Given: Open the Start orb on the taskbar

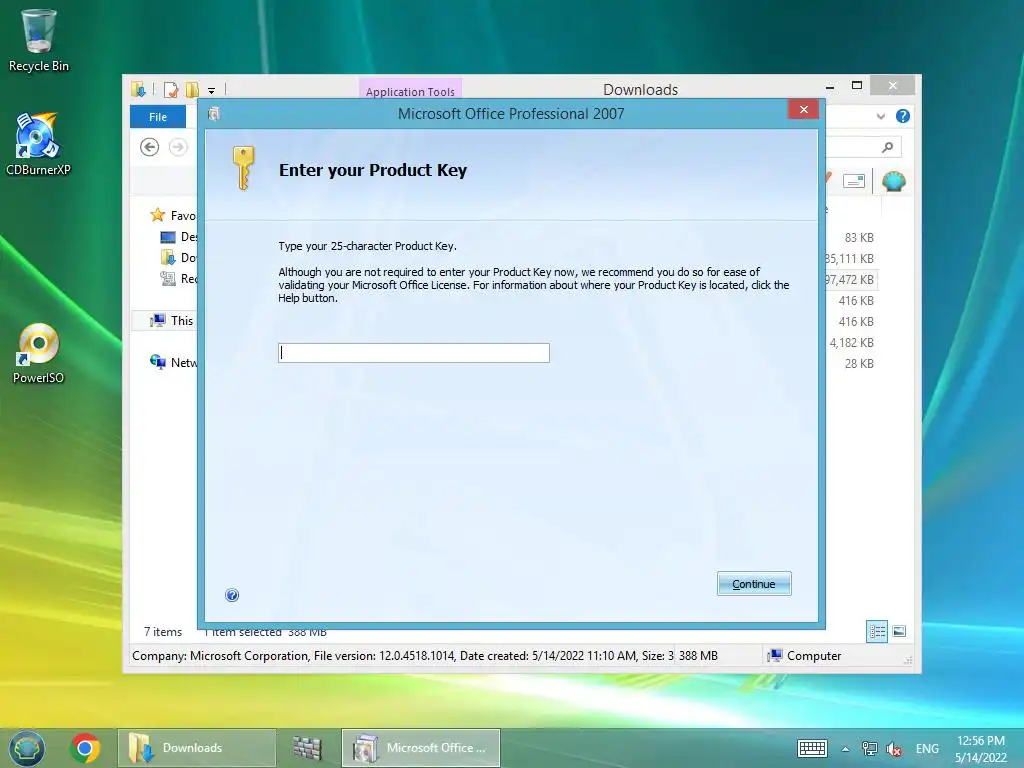Looking at the screenshot, I should pos(26,748).
